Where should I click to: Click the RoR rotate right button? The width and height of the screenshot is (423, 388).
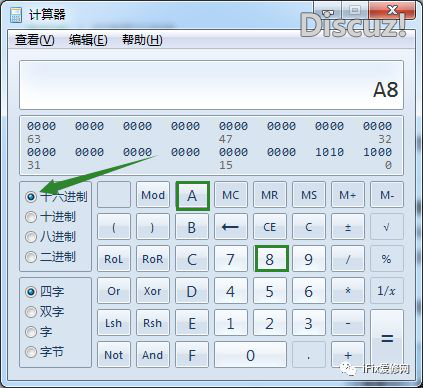(153, 259)
